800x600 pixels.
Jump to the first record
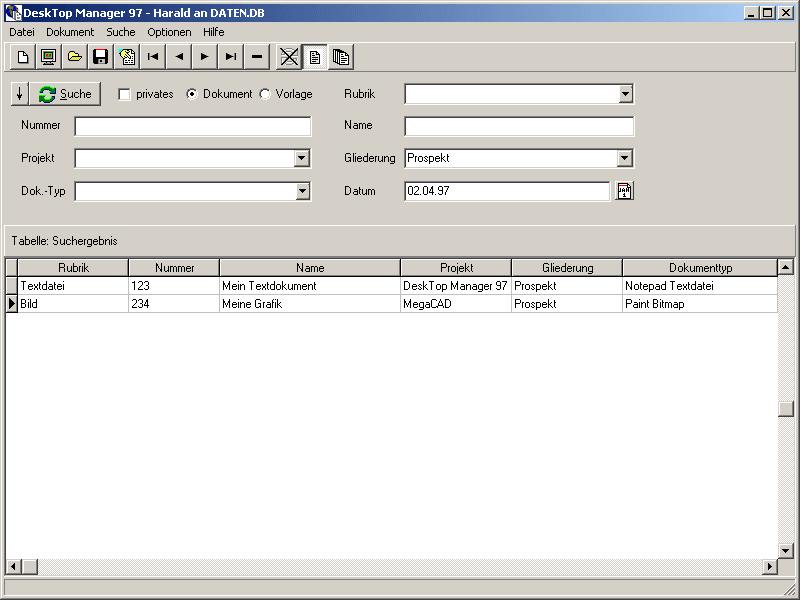point(153,57)
